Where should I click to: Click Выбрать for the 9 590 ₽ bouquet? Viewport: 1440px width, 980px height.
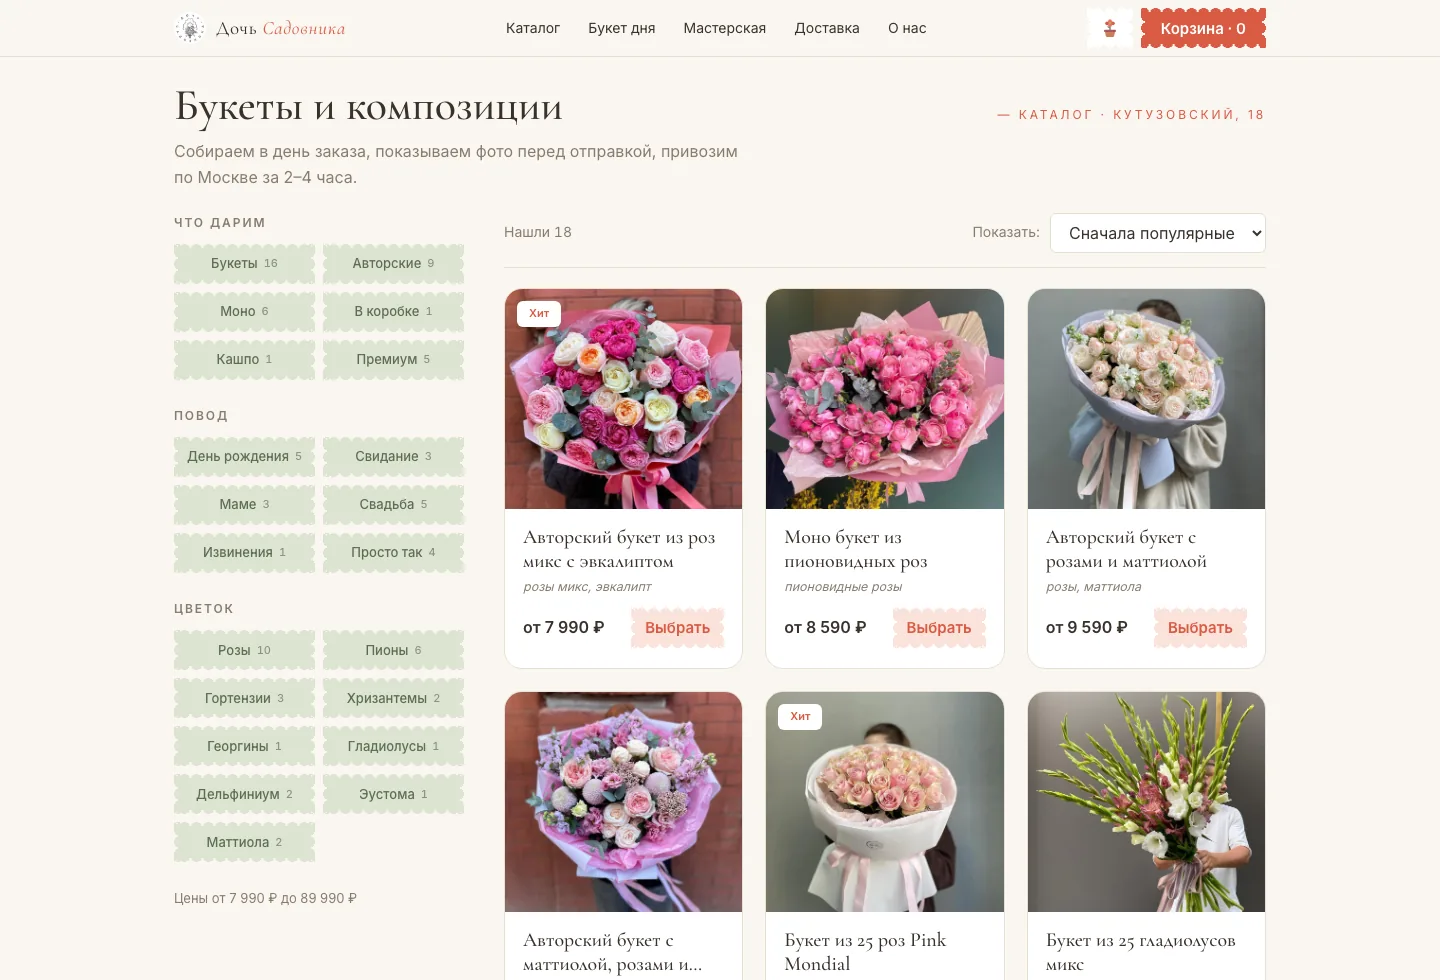pyautogui.click(x=1200, y=628)
